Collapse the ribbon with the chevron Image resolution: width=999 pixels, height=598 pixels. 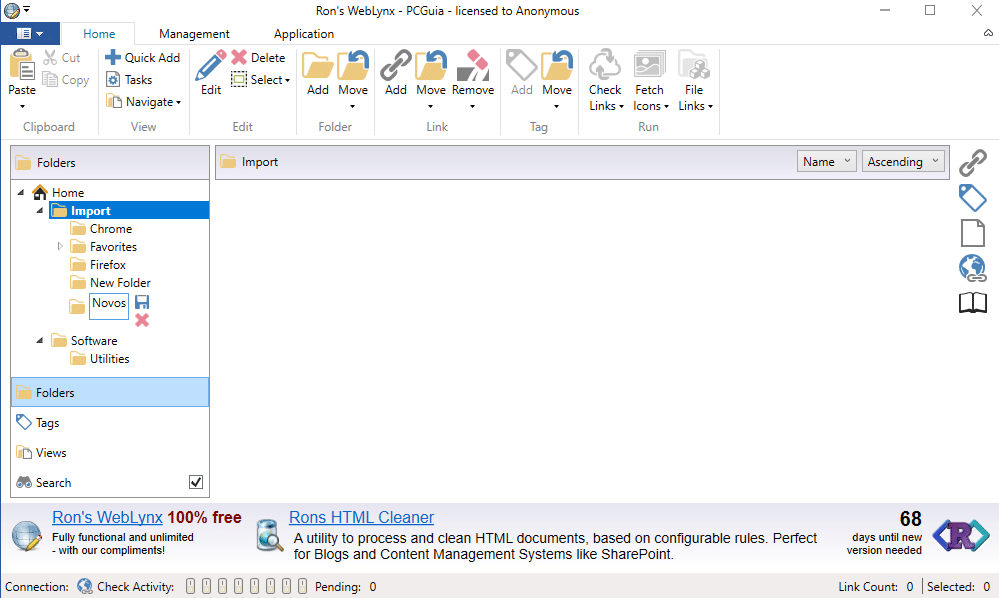pos(988,33)
